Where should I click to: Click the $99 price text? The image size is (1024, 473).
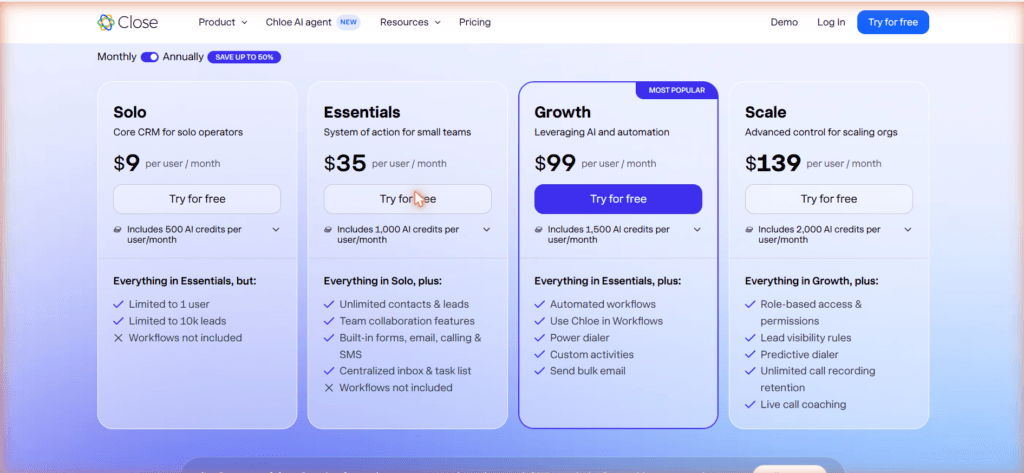click(x=554, y=163)
